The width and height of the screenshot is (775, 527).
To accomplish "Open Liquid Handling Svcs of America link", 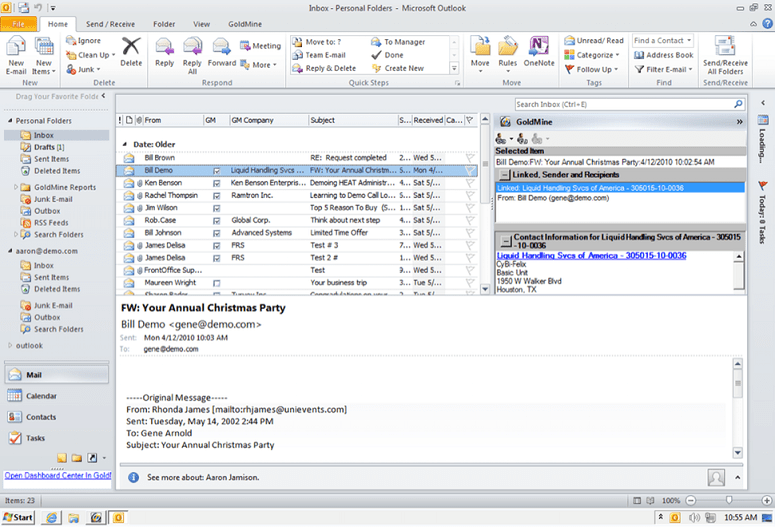I will tap(591, 255).
